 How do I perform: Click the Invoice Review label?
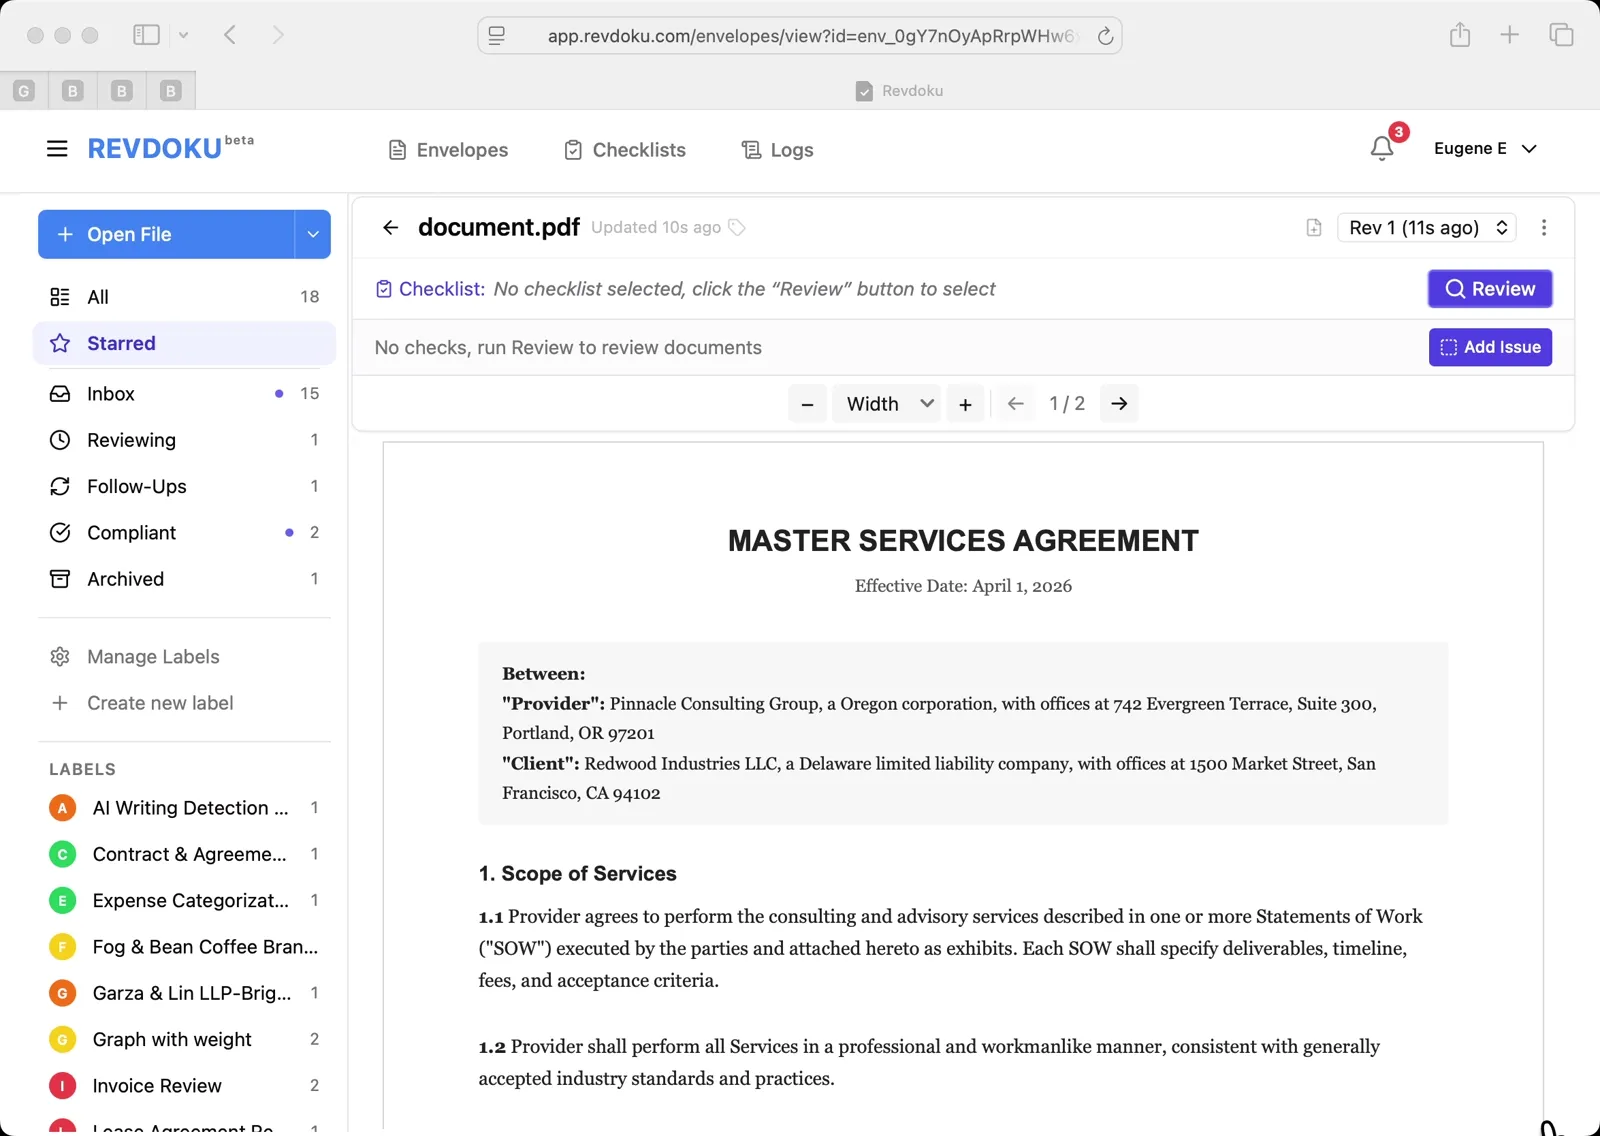pos(156,1085)
